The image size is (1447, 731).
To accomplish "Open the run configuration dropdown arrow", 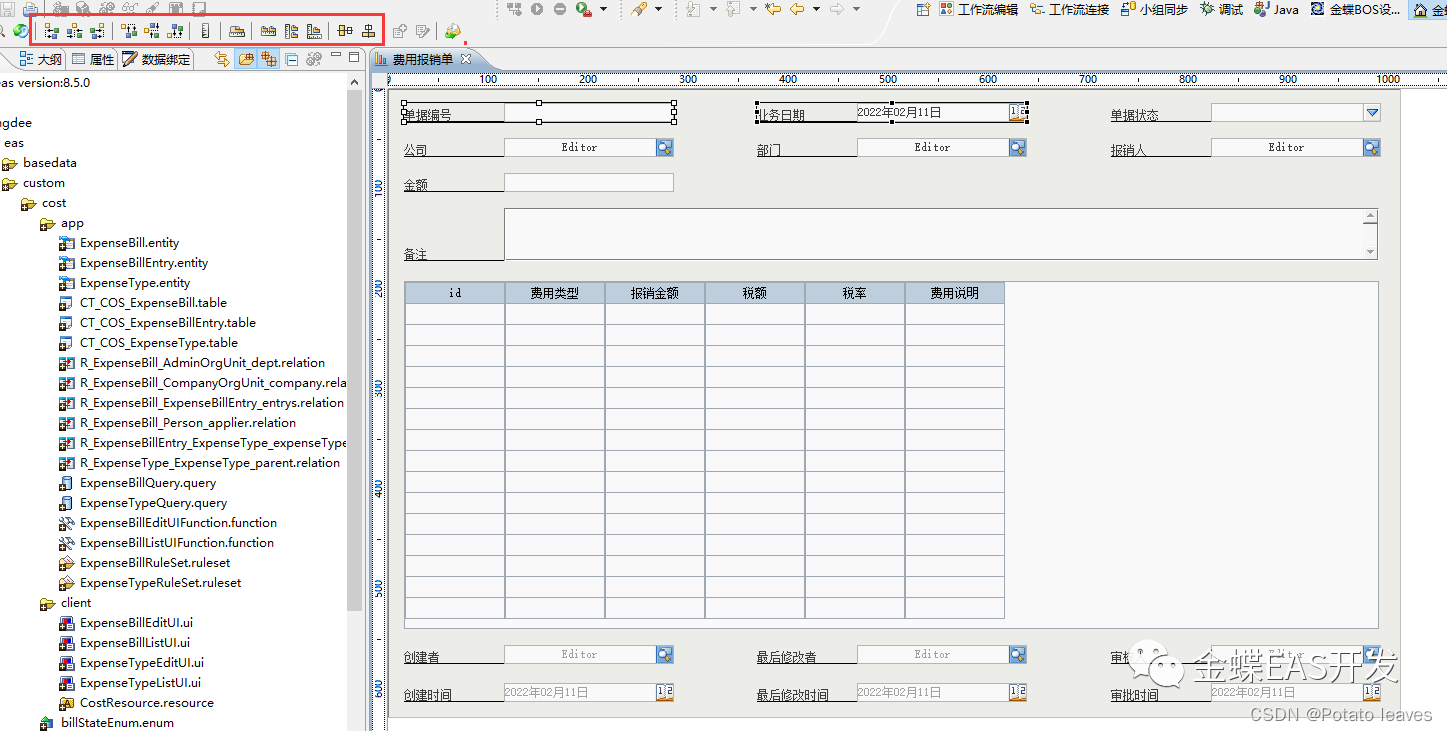I will point(603,9).
